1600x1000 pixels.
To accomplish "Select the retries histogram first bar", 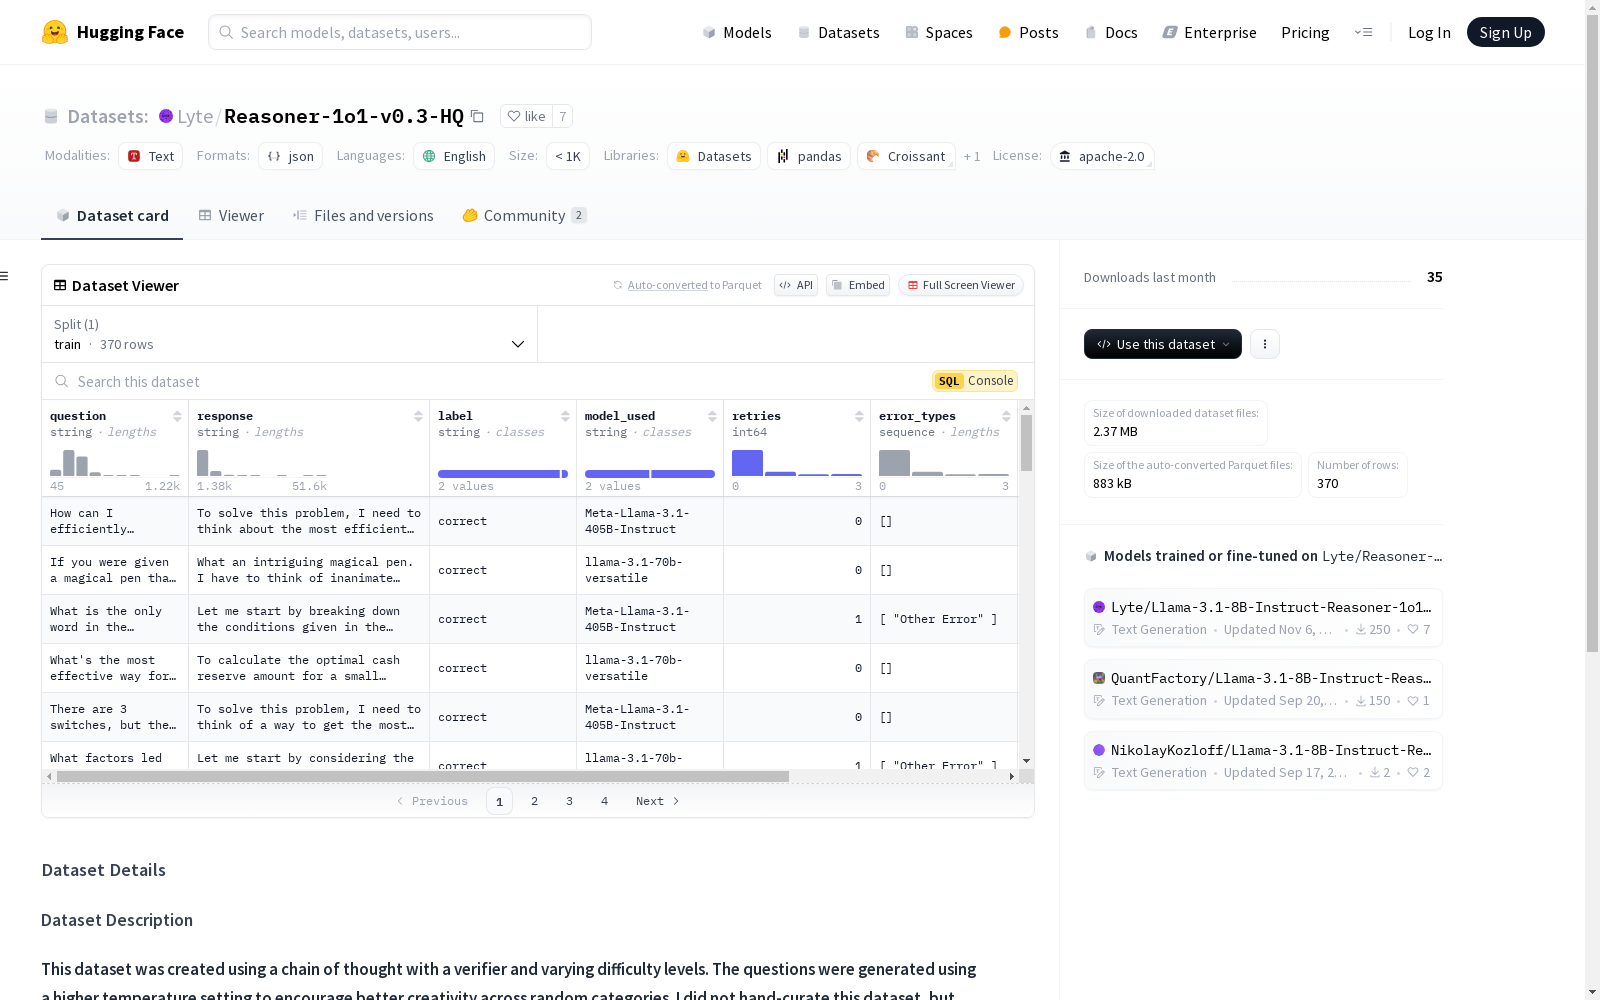I will pos(747,463).
